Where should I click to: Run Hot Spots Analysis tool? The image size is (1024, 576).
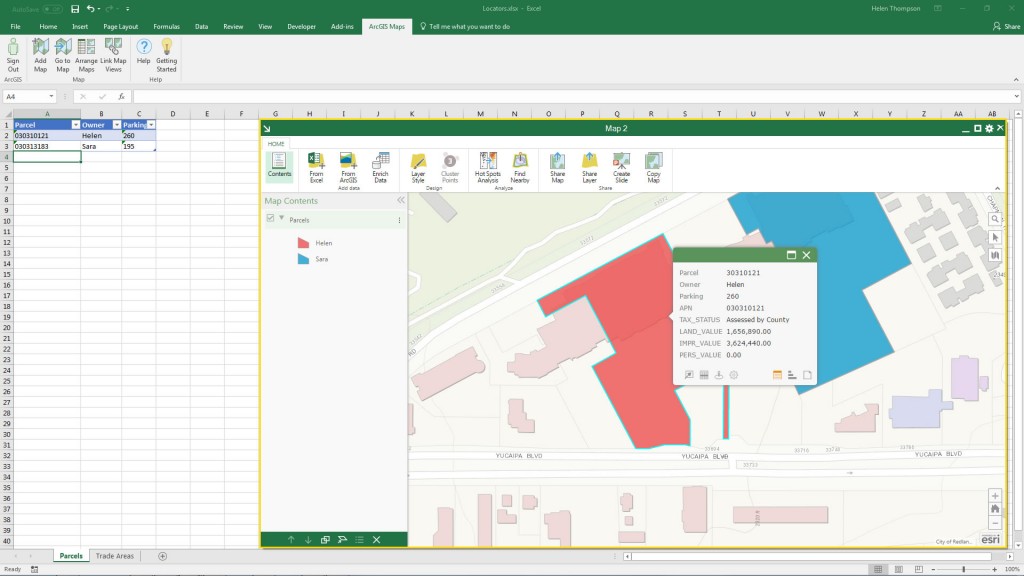tap(488, 168)
